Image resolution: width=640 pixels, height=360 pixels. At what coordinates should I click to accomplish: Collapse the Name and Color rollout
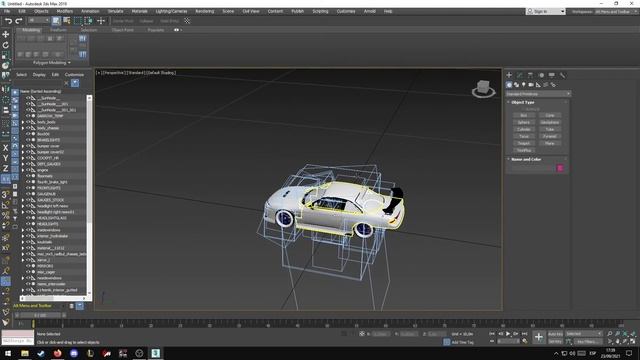pyautogui.click(x=526, y=159)
